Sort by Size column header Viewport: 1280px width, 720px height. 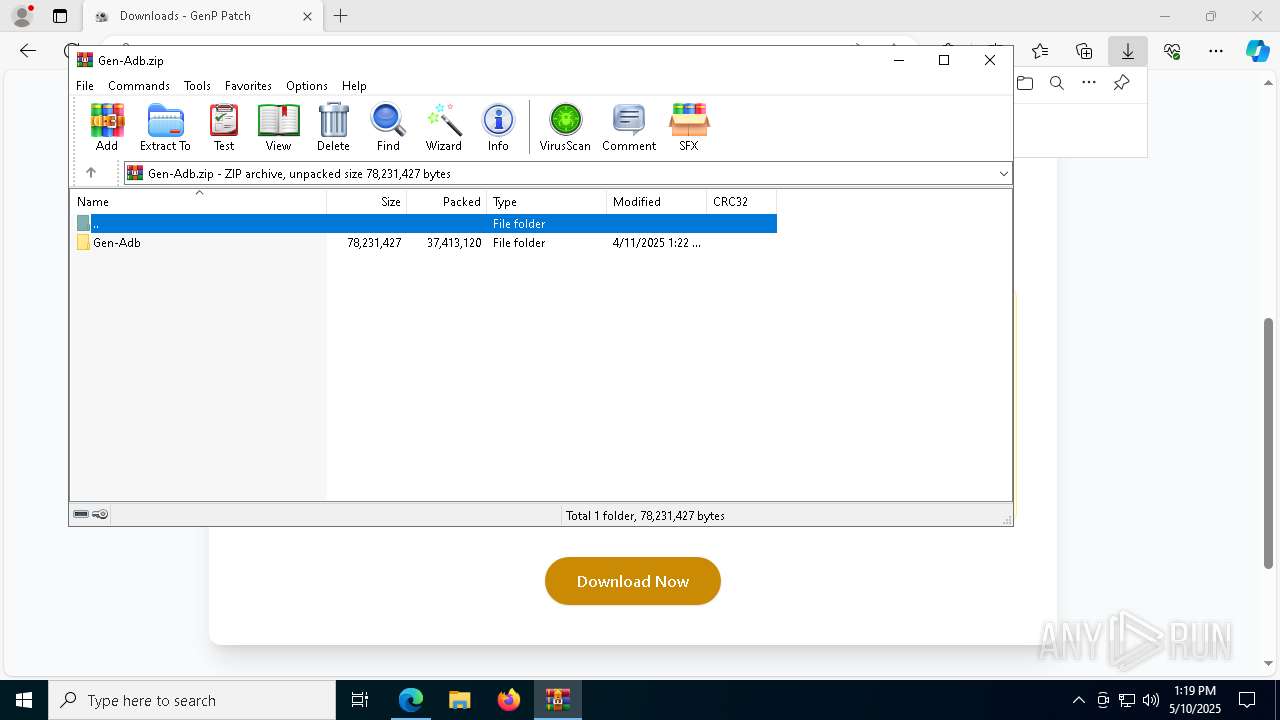coord(367,201)
